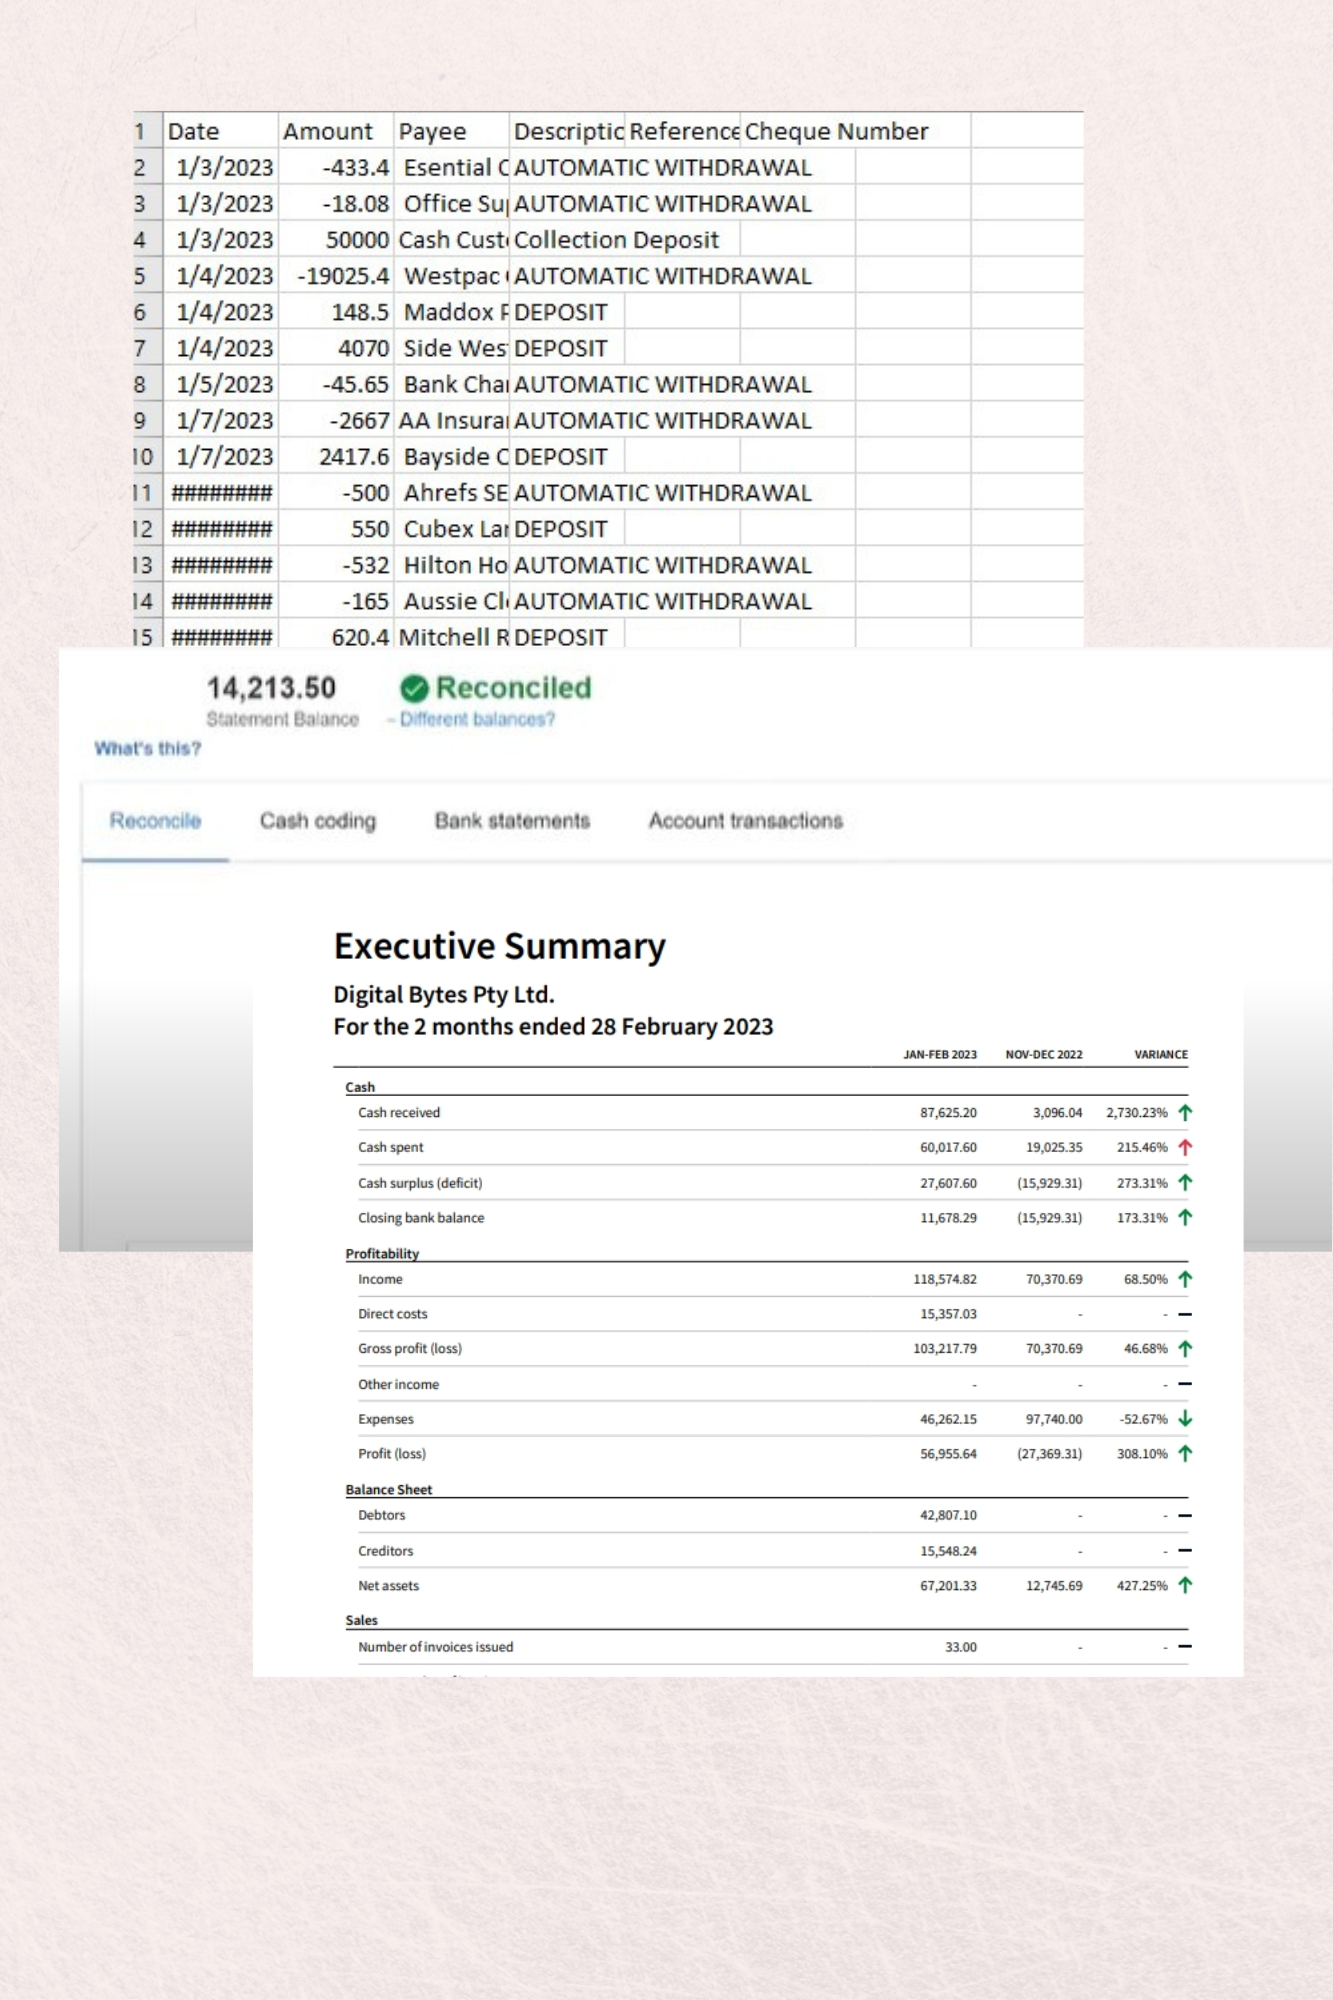The width and height of the screenshot is (1333, 2000).
Task: Click the green arrow on the Income row
Action: (x=1185, y=1279)
